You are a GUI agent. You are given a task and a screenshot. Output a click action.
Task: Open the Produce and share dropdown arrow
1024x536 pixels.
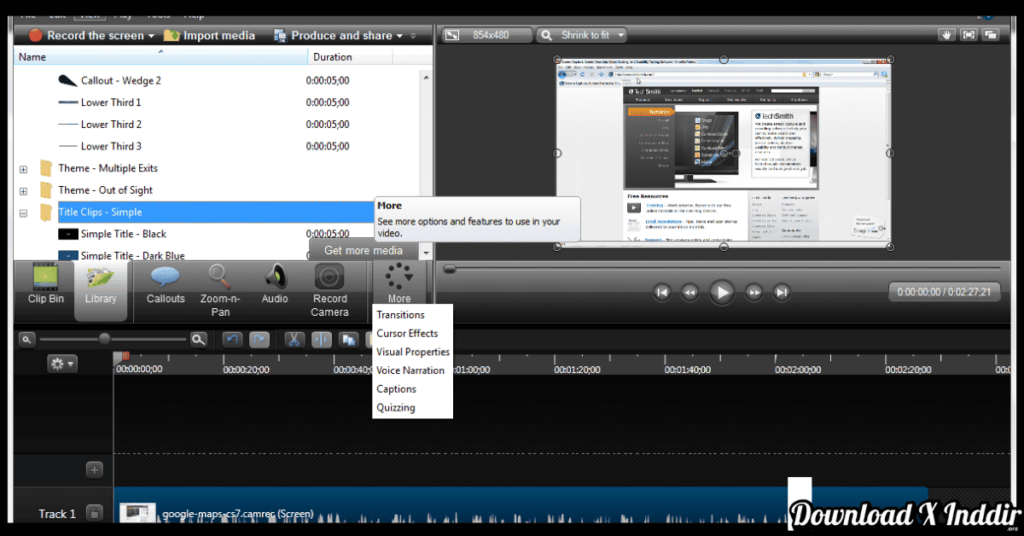tap(400, 36)
